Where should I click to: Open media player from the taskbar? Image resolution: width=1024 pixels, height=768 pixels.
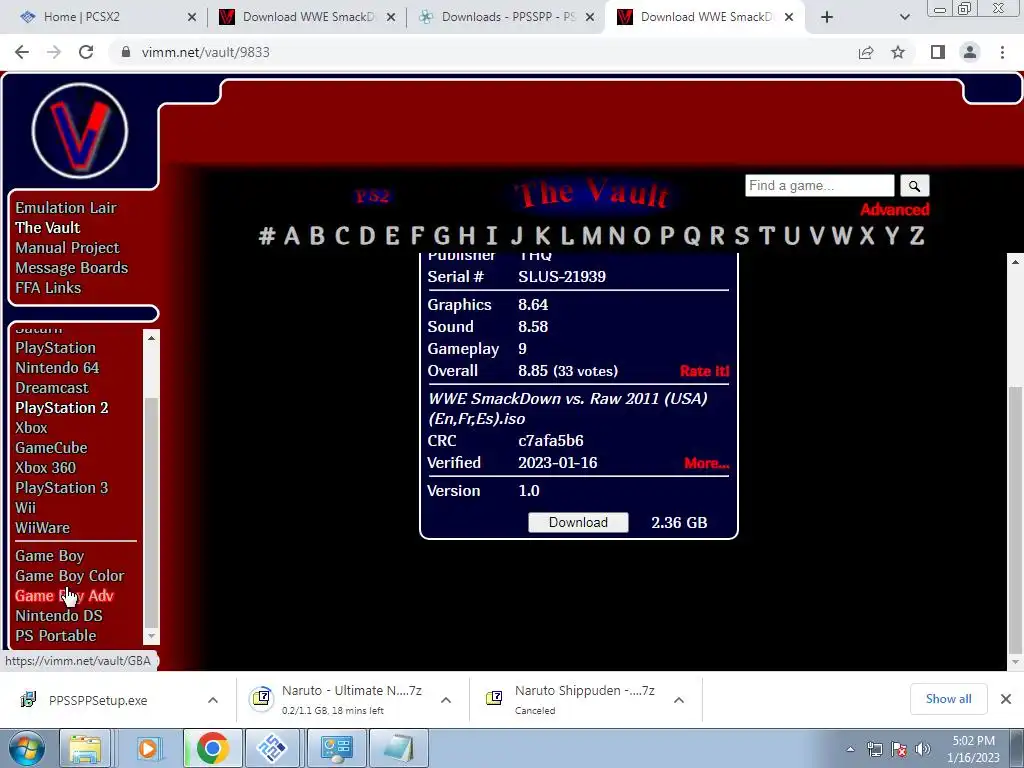click(148, 748)
